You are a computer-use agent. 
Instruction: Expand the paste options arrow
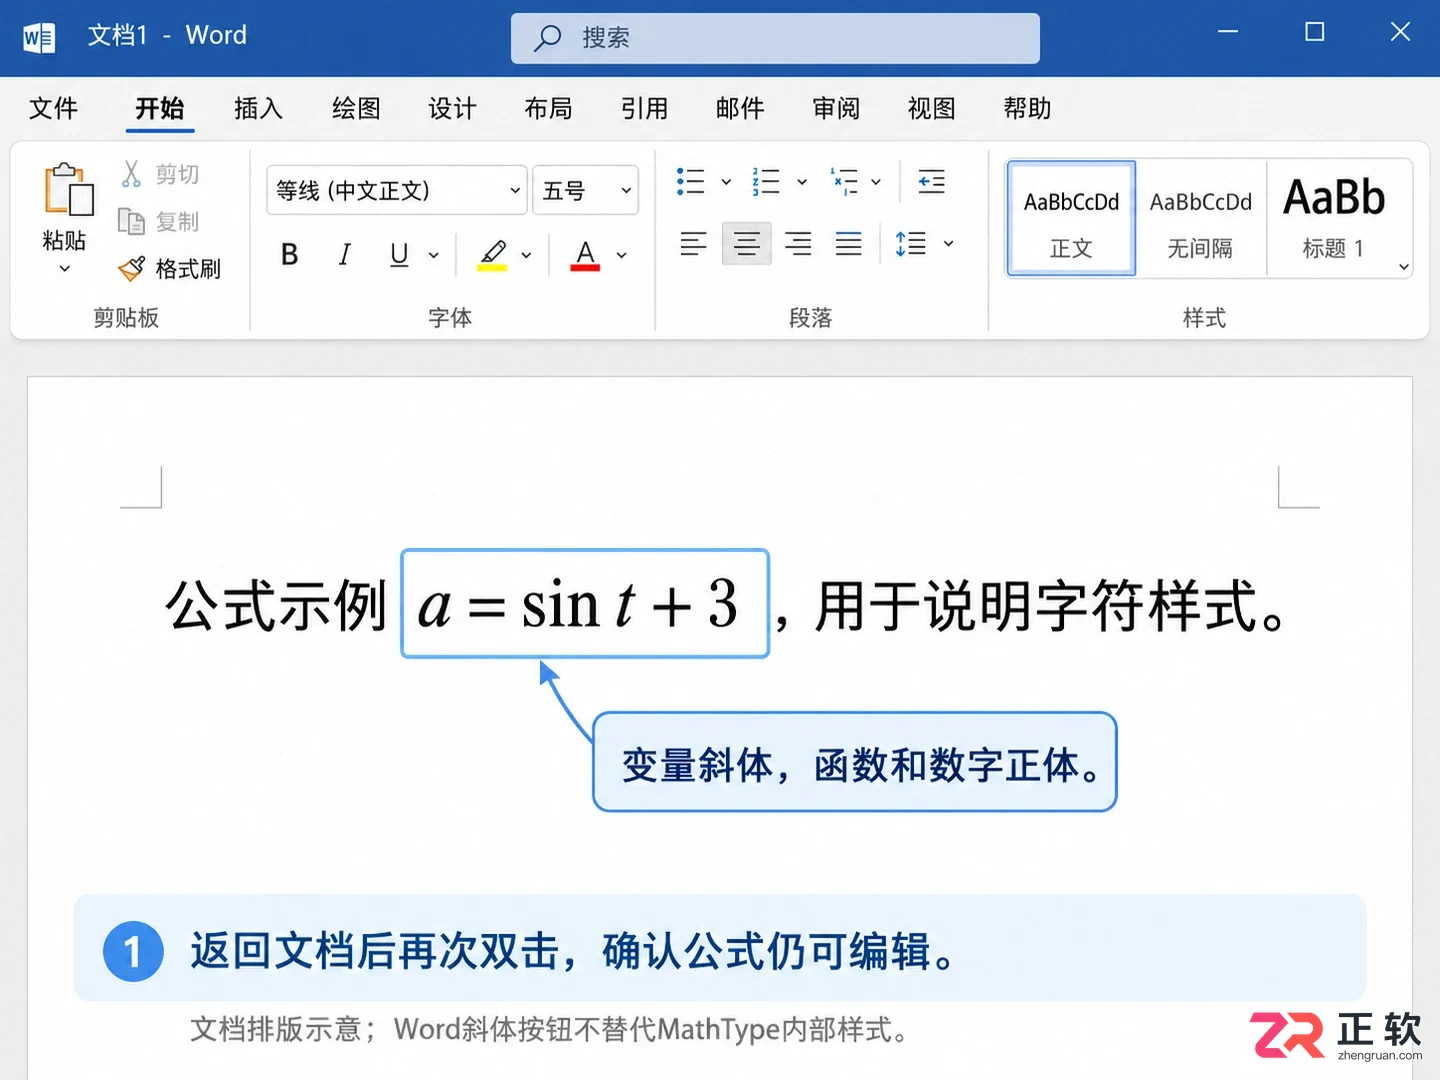(x=65, y=269)
